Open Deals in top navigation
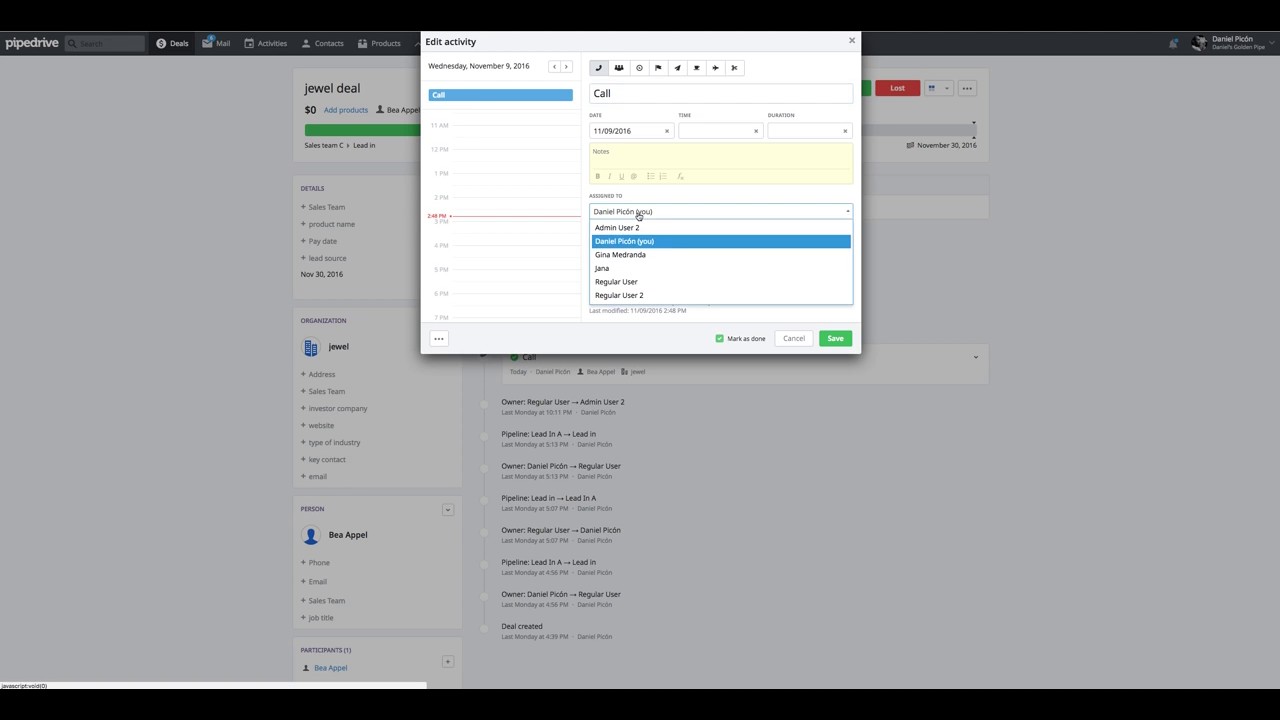This screenshot has height=720, width=1280. (172, 43)
